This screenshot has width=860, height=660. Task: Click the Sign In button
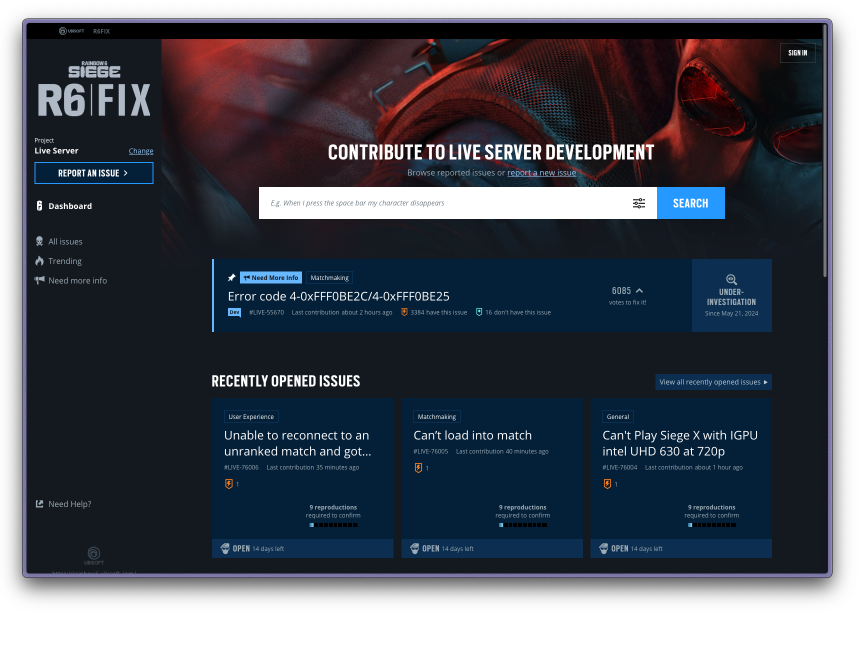797,52
